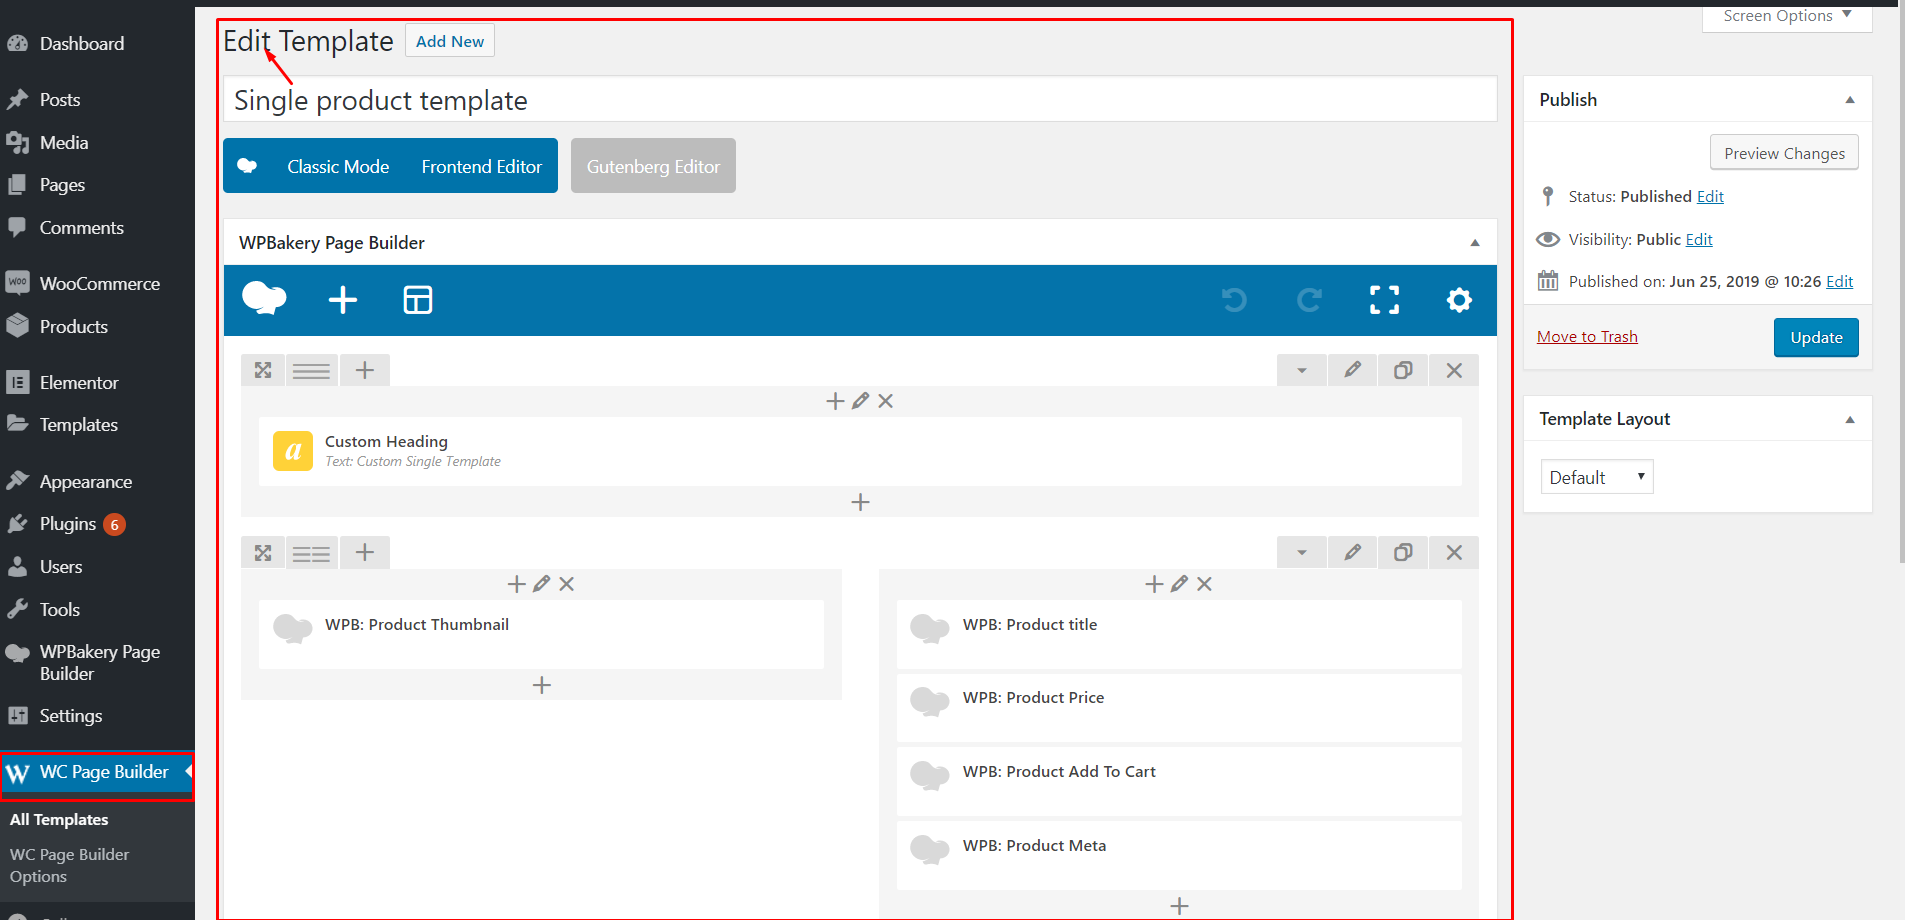This screenshot has height=920, width=1905.
Task: Delete the Product title column
Action: (1205, 584)
